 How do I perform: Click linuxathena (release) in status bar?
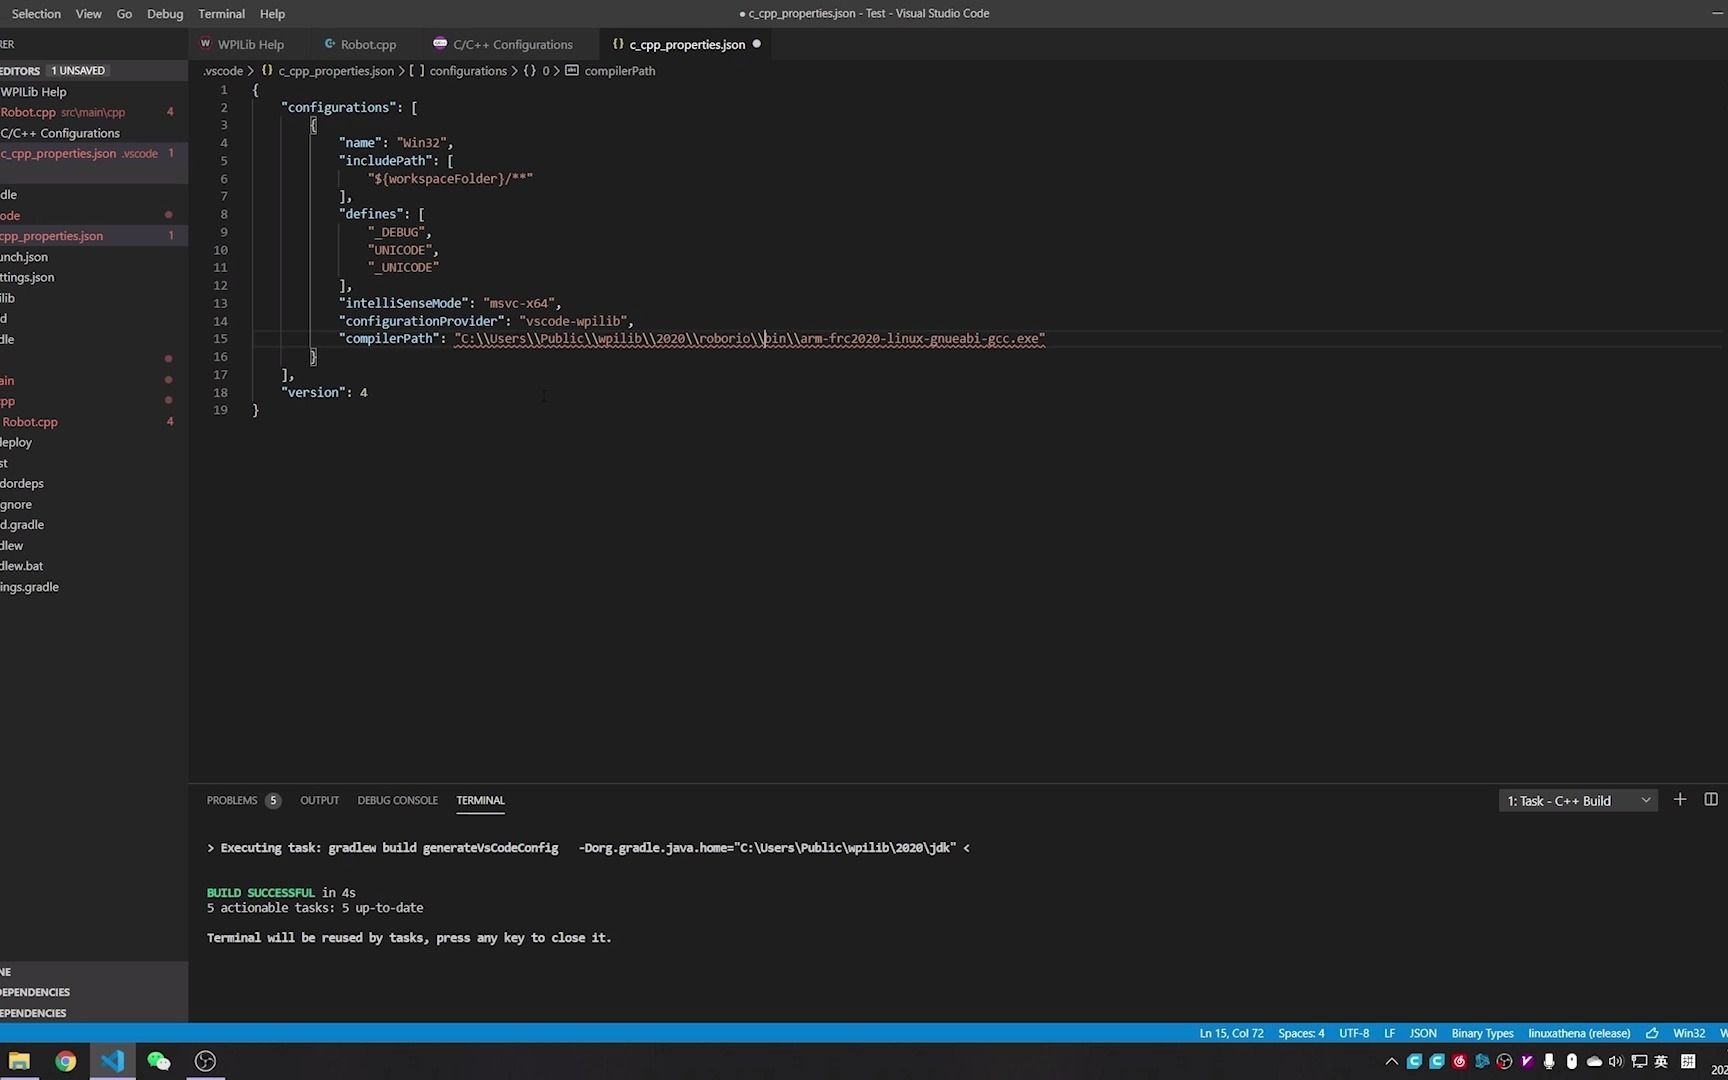(x=1579, y=1033)
